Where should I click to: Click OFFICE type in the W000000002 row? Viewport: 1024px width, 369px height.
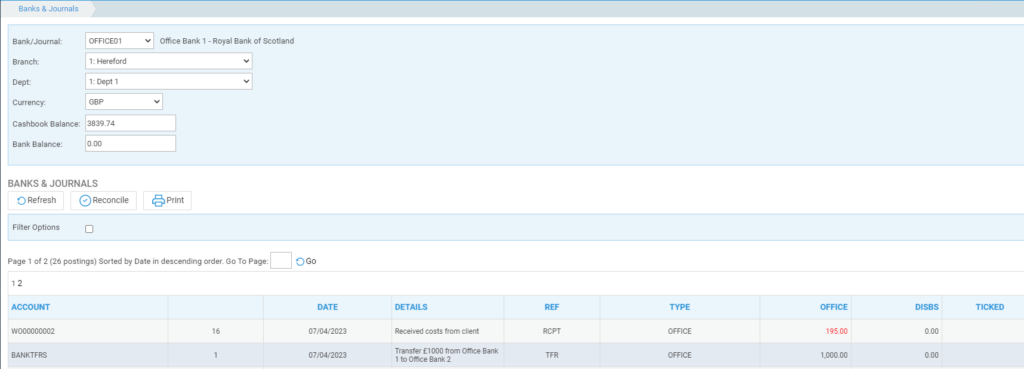(679, 331)
